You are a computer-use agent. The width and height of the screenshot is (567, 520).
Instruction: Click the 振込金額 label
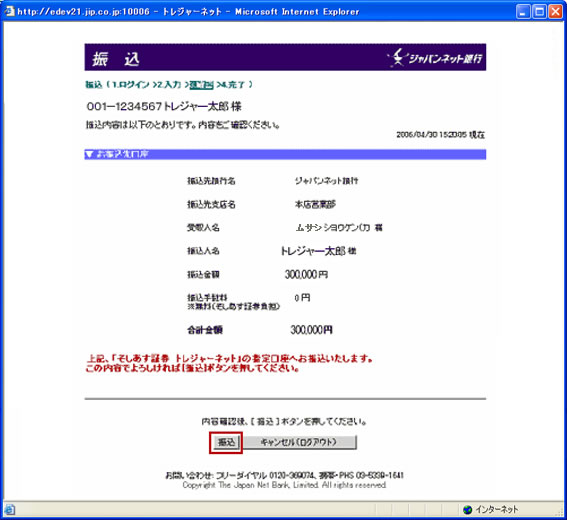click(x=203, y=274)
